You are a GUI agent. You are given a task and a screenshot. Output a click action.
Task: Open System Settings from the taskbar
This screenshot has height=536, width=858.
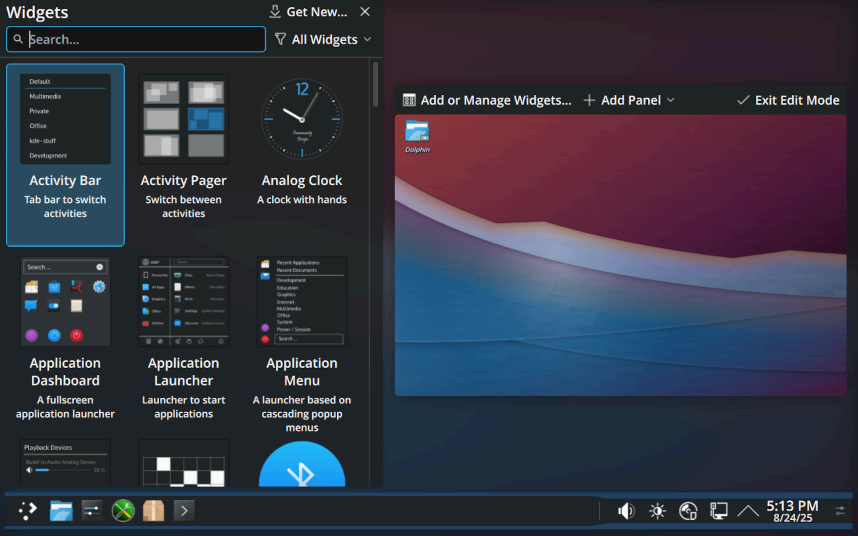(92, 511)
